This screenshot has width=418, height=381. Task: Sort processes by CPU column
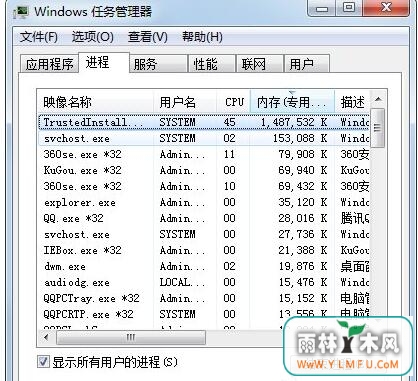[x=233, y=102]
